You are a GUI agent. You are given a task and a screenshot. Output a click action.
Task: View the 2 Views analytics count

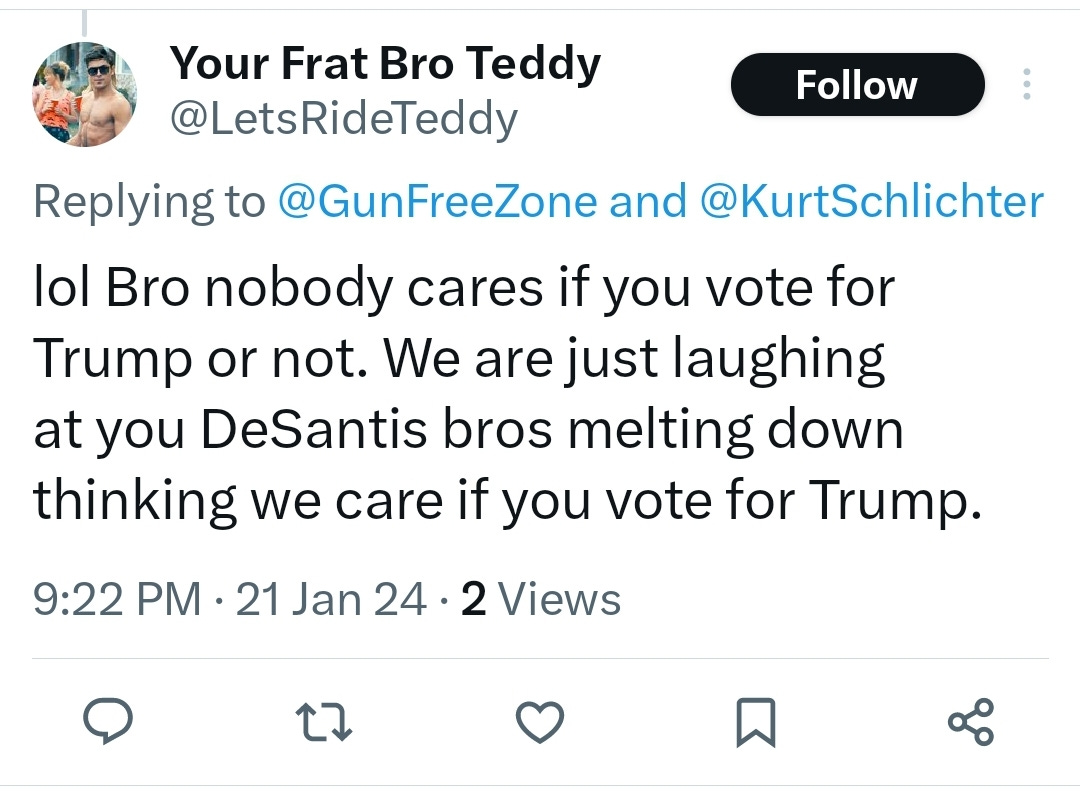click(541, 599)
